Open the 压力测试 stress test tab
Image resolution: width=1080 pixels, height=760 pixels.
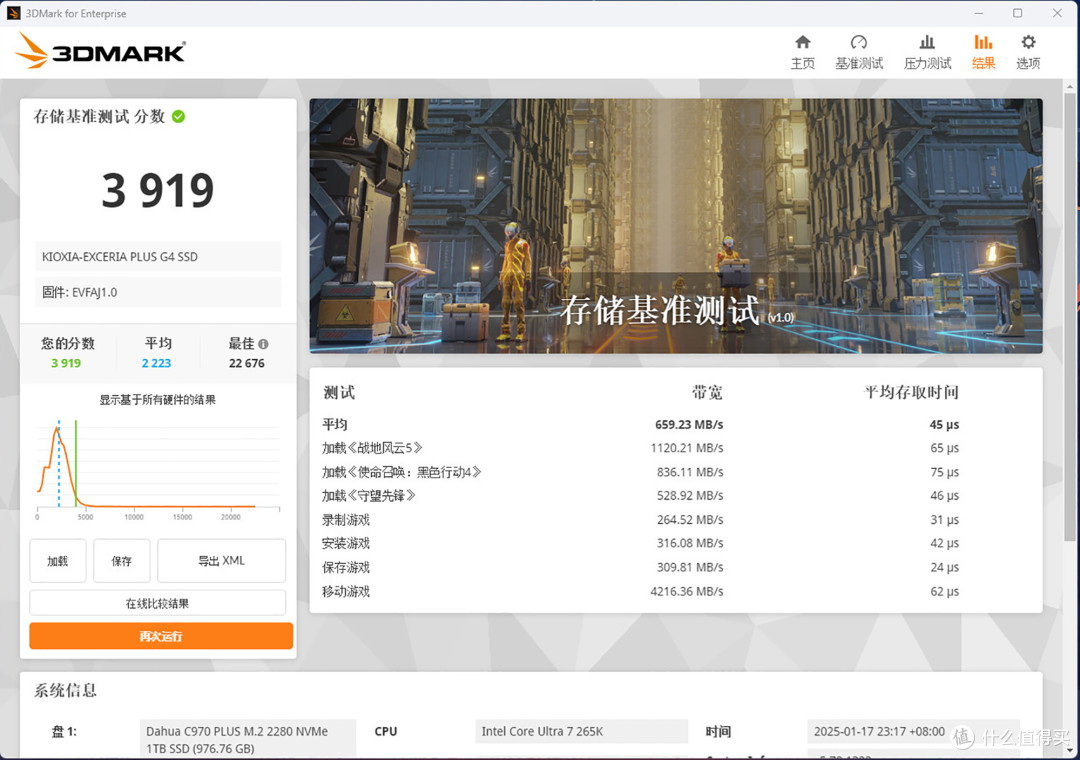point(927,52)
